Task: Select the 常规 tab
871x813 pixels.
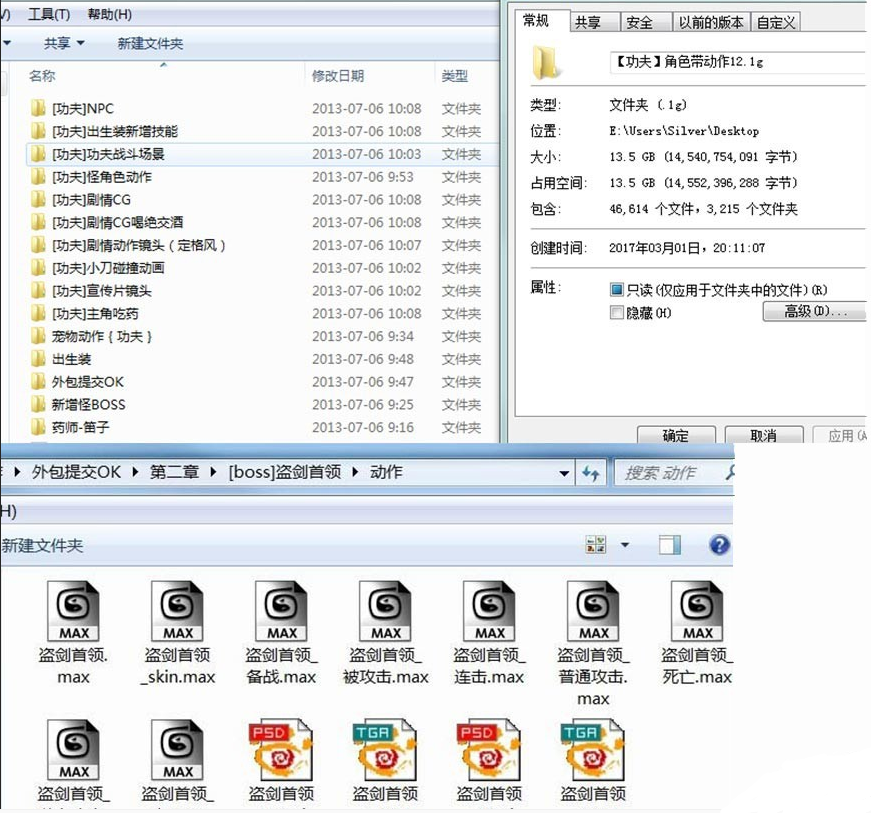Action: point(542,21)
